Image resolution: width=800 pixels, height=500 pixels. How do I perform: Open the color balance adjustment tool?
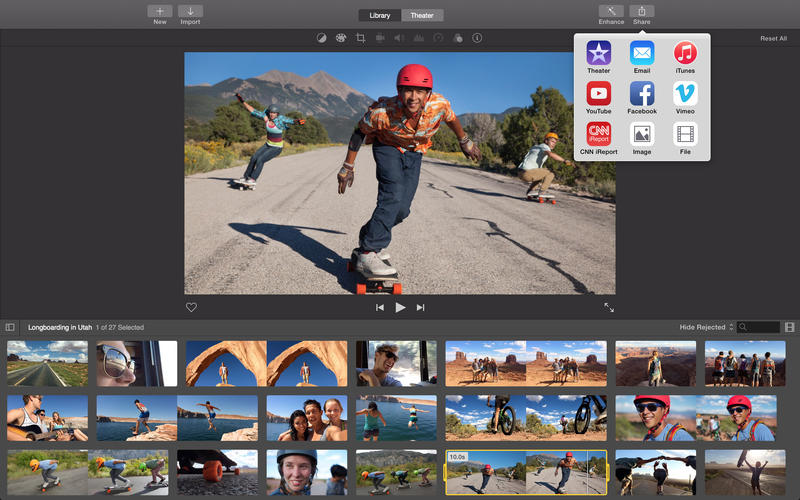322,38
